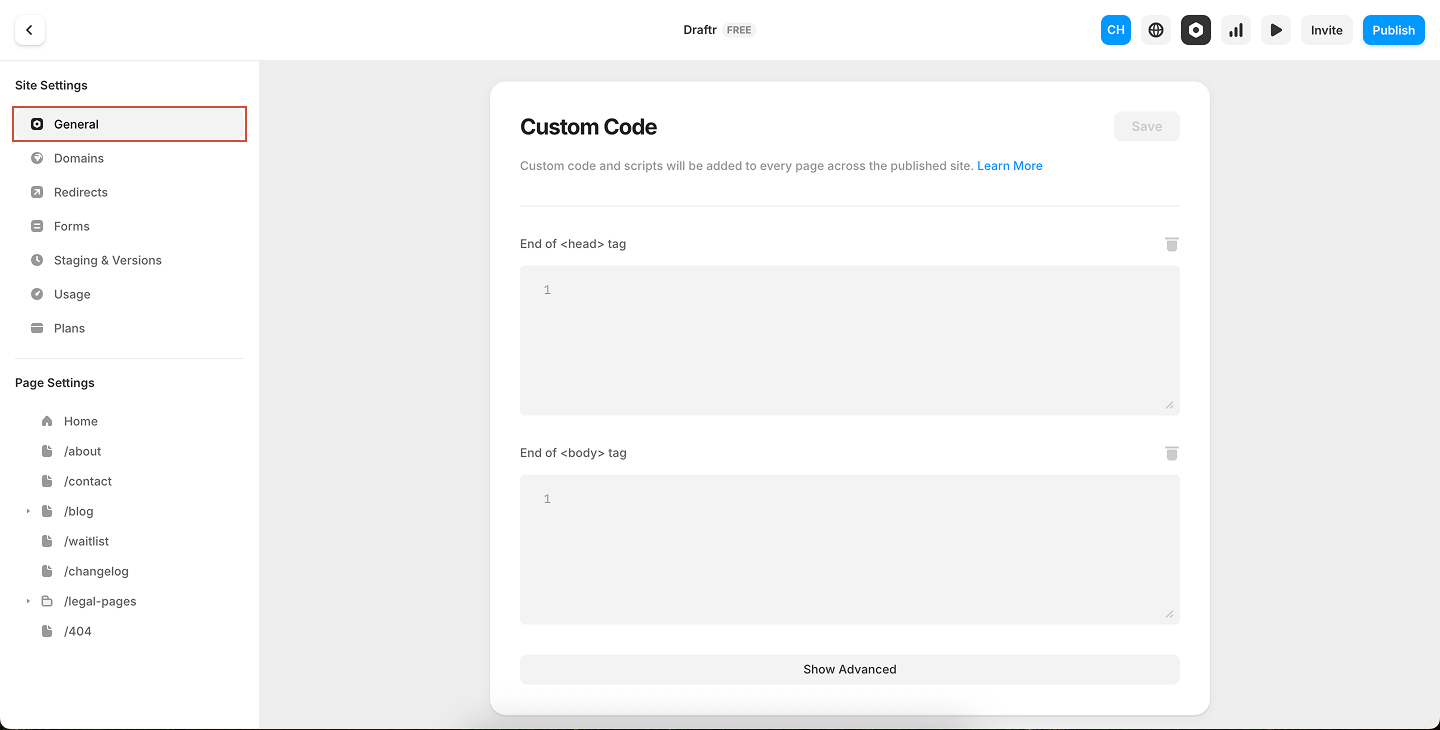Viewport: 1440px width, 730px height.
Task: Click the Plans card icon
Action: pyautogui.click(x=37, y=328)
